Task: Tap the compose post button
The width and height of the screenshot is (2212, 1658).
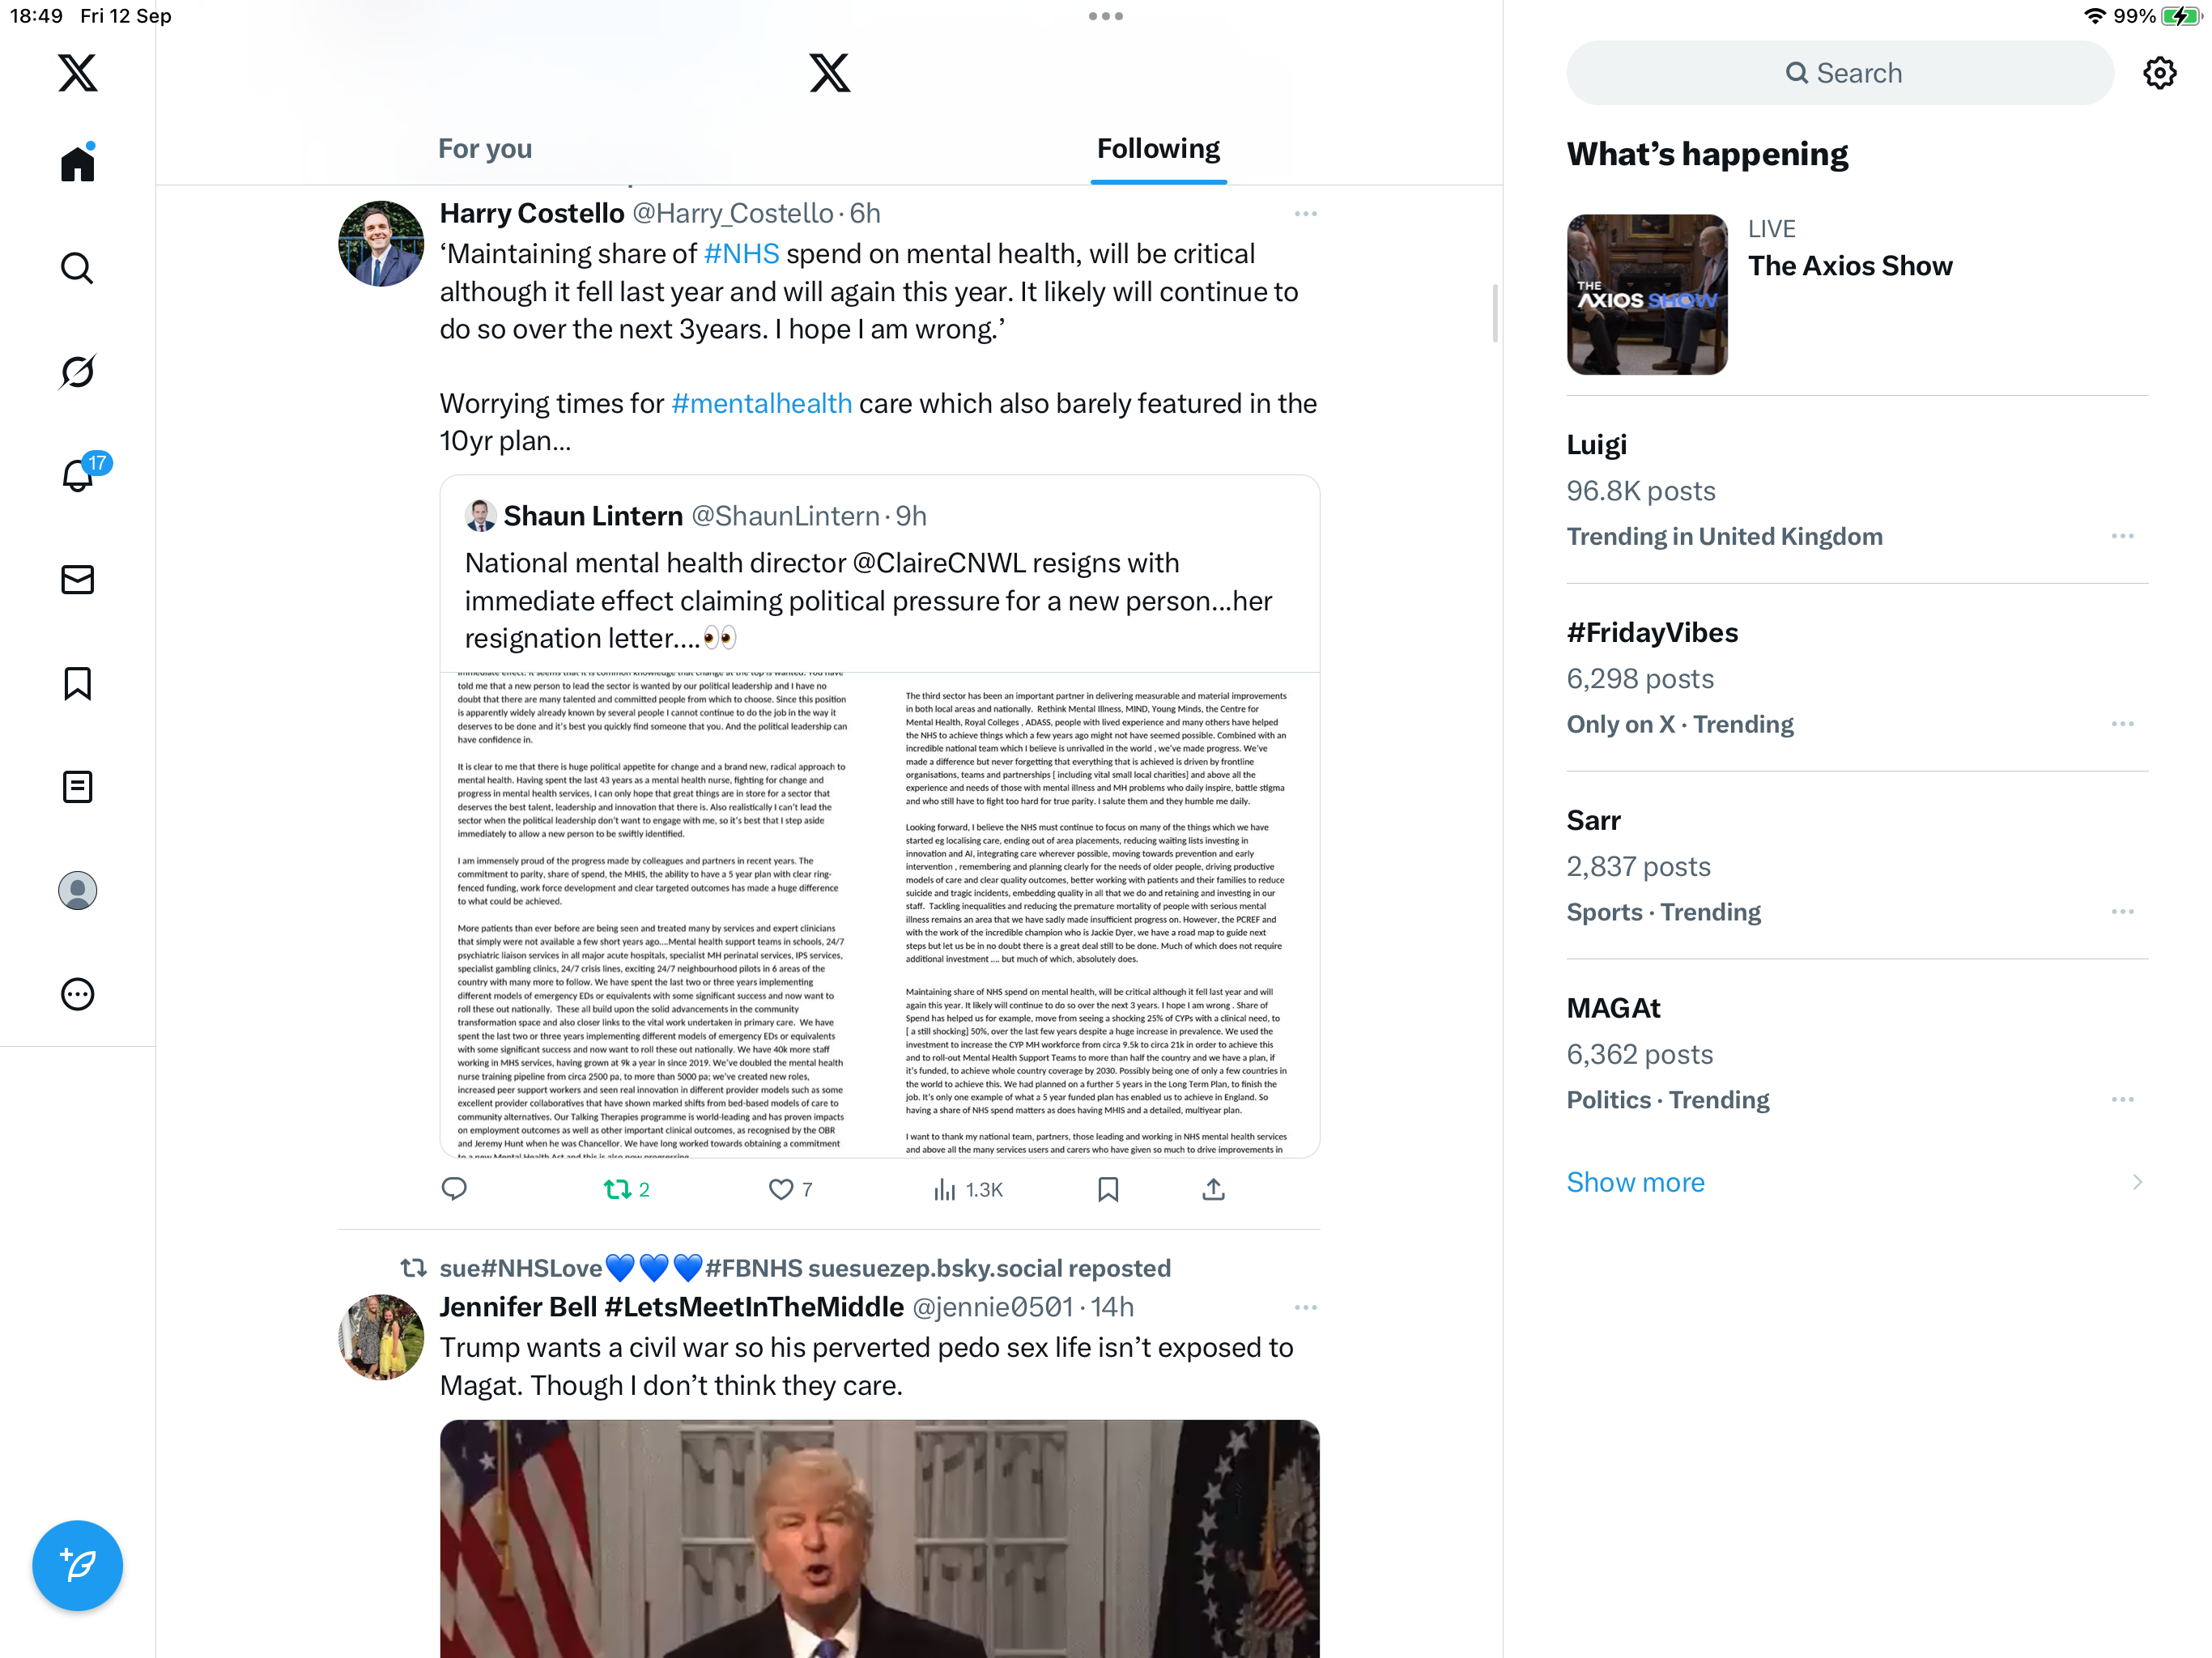Action: point(77,1565)
